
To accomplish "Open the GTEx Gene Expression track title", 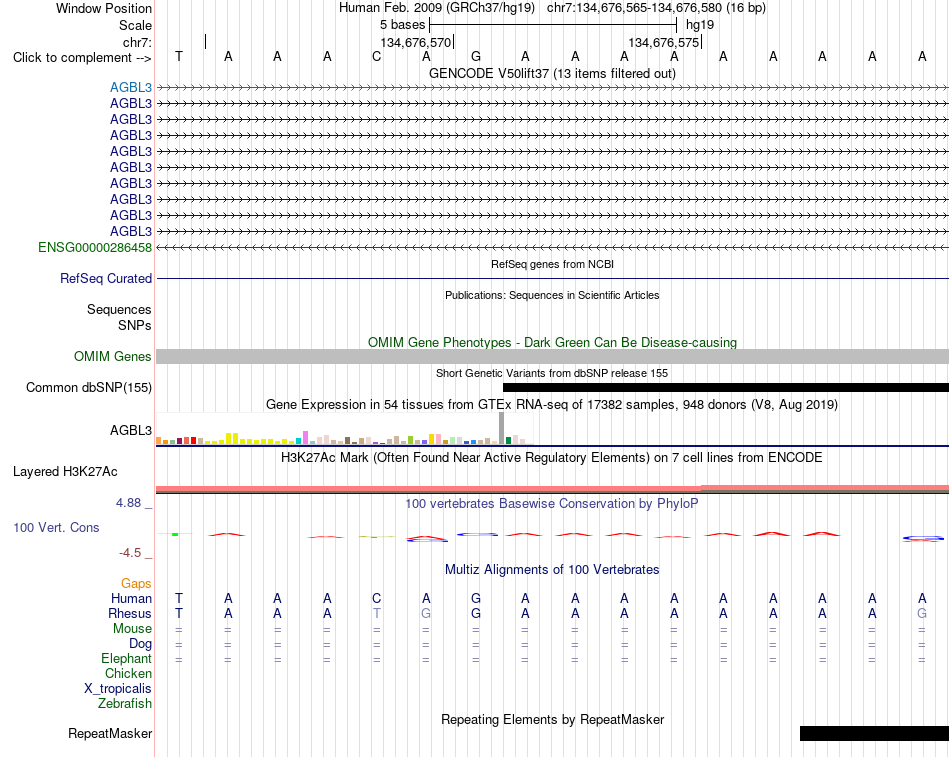I will [x=552, y=404].
